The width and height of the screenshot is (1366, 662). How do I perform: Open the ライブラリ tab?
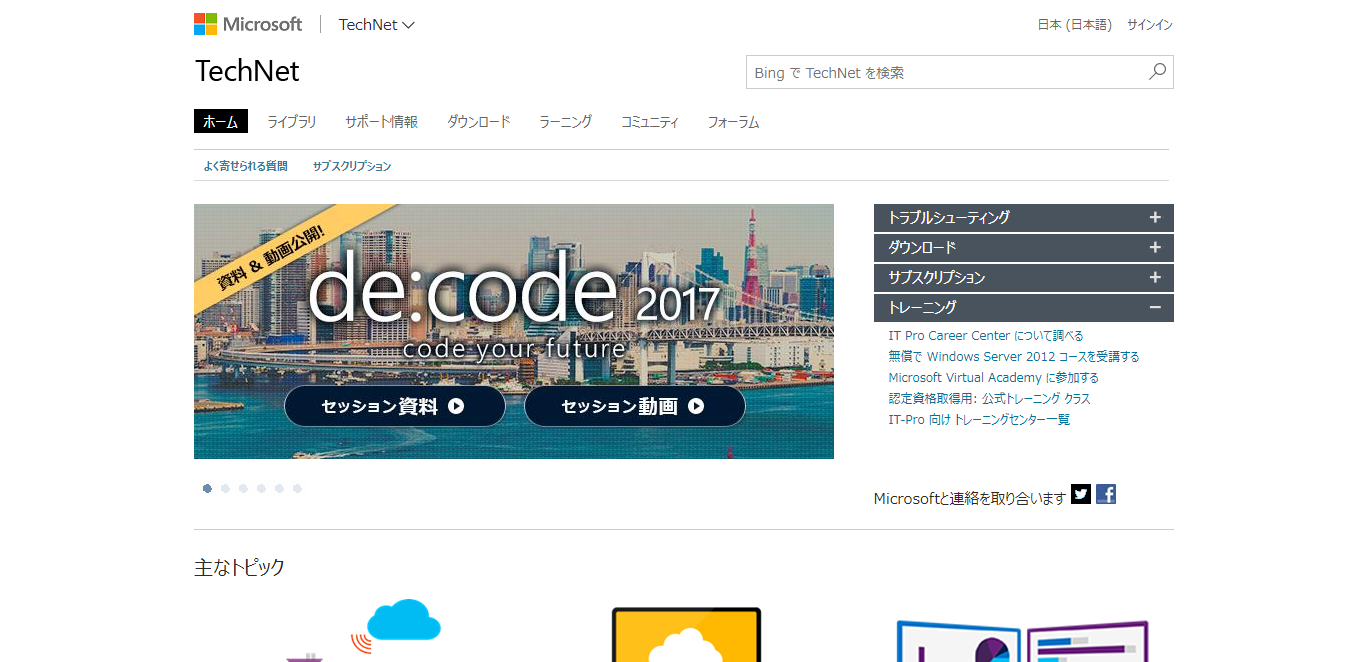[292, 122]
